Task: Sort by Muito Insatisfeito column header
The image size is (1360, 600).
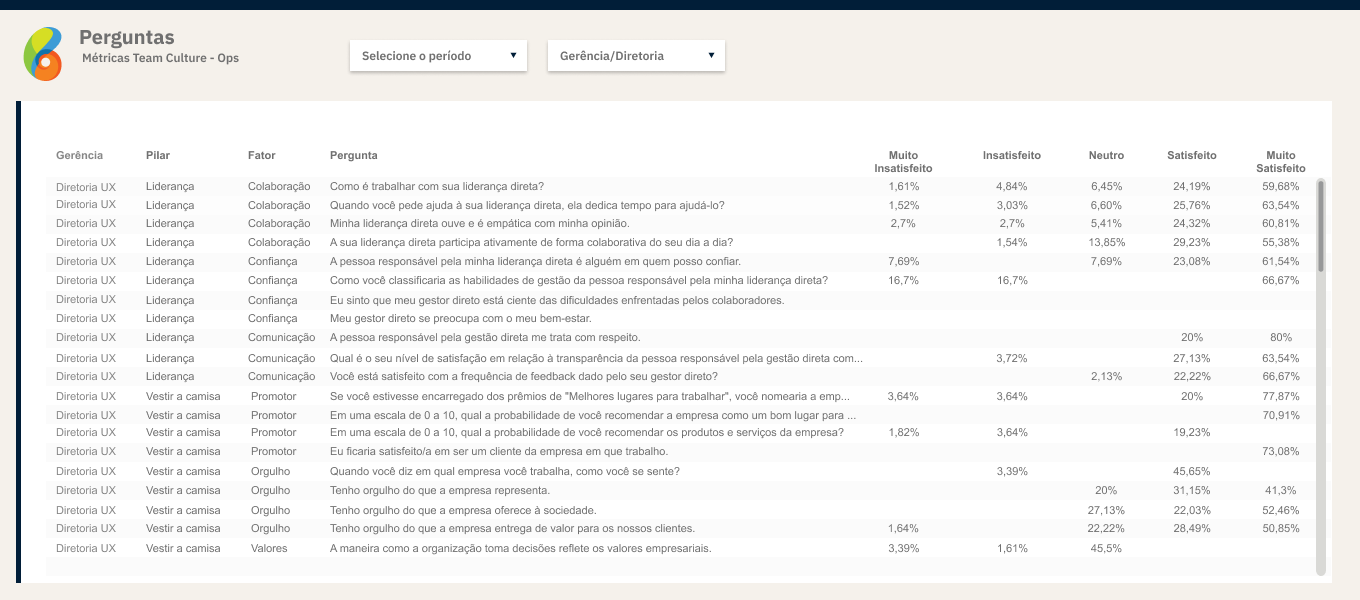Action: coord(903,162)
